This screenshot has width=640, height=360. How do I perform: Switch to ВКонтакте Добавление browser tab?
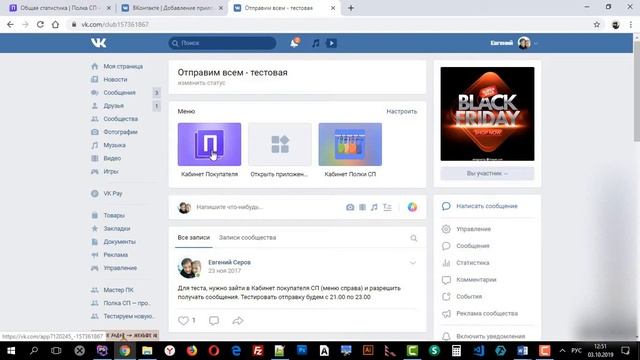pyautogui.click(x=173, y=8)
